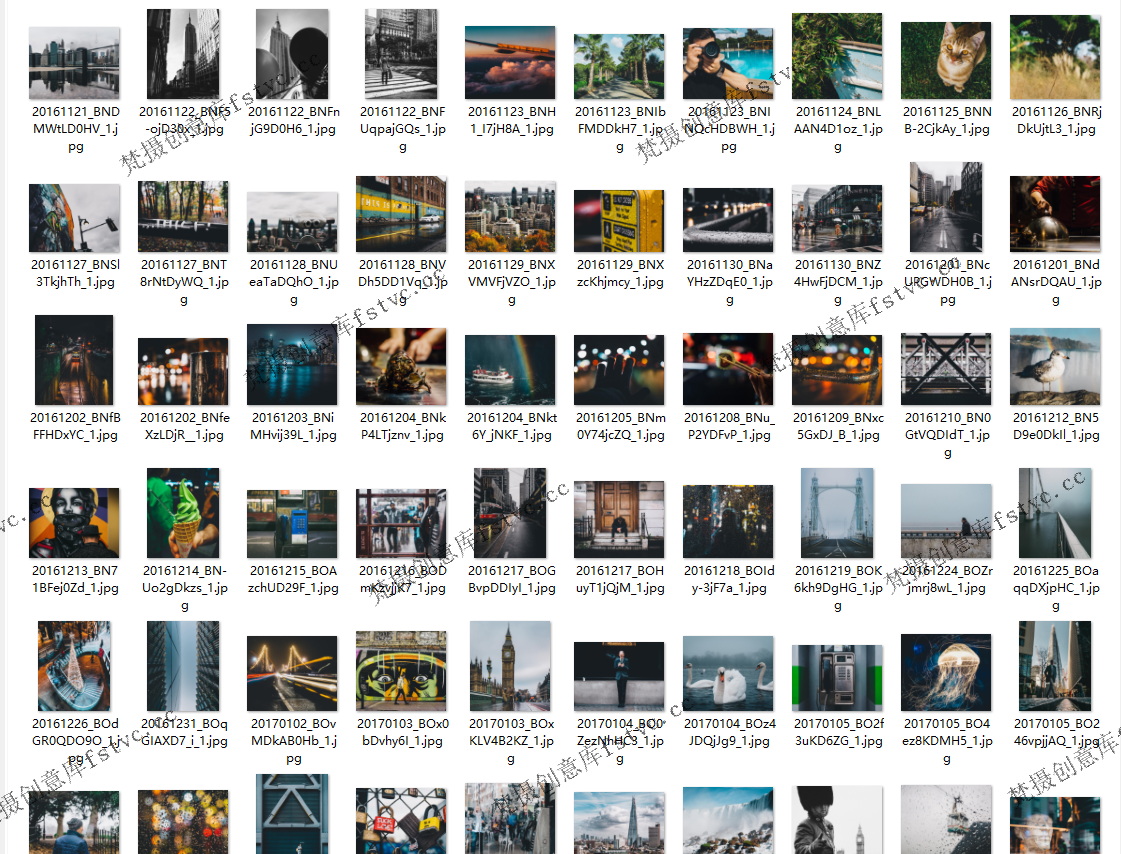Image resolution: width=1121 pixels, height=854 pixels.
Task: Select crosswalk photo 20161122_BNFUqpajGQs_1.jpg
Action: (401, 54)
